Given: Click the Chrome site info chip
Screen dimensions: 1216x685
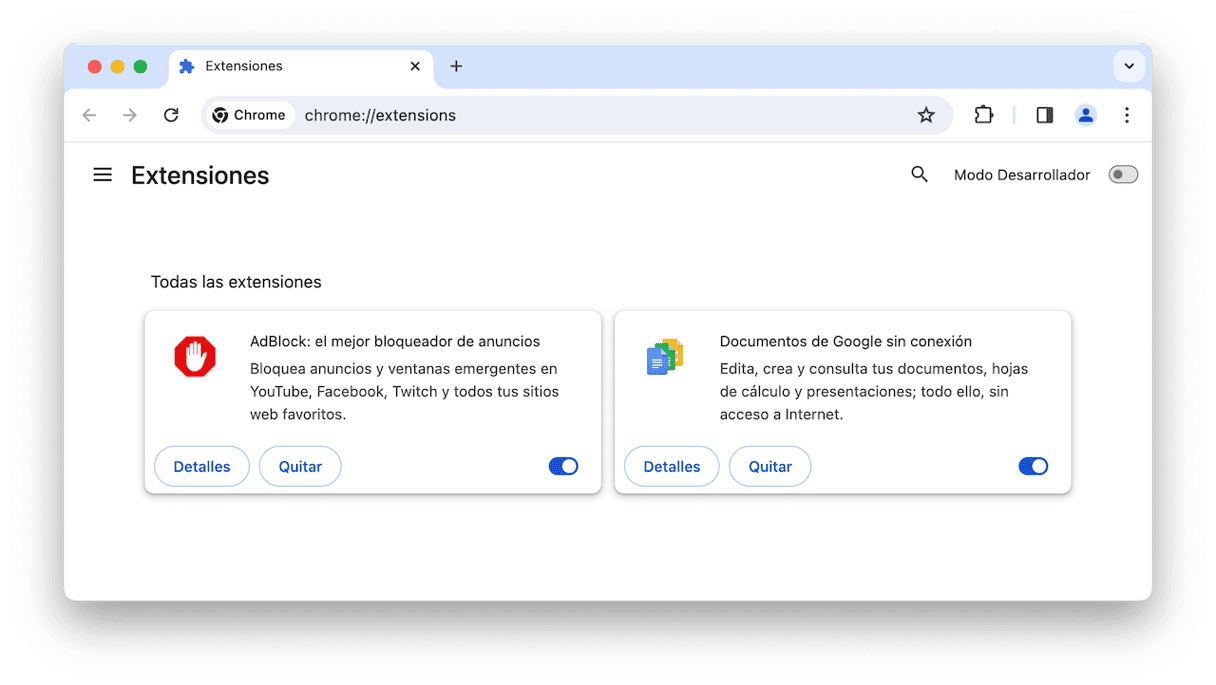Looking at the screenshot, I should click(250, 115).
